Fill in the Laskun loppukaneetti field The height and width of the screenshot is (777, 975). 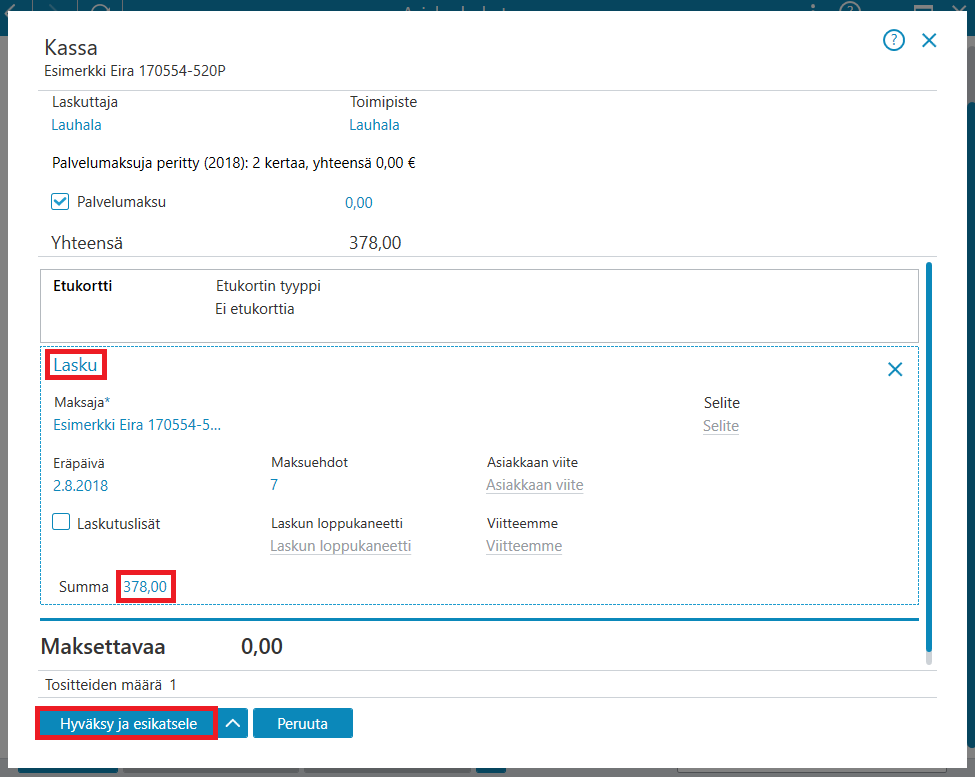[x=341, y=546]
